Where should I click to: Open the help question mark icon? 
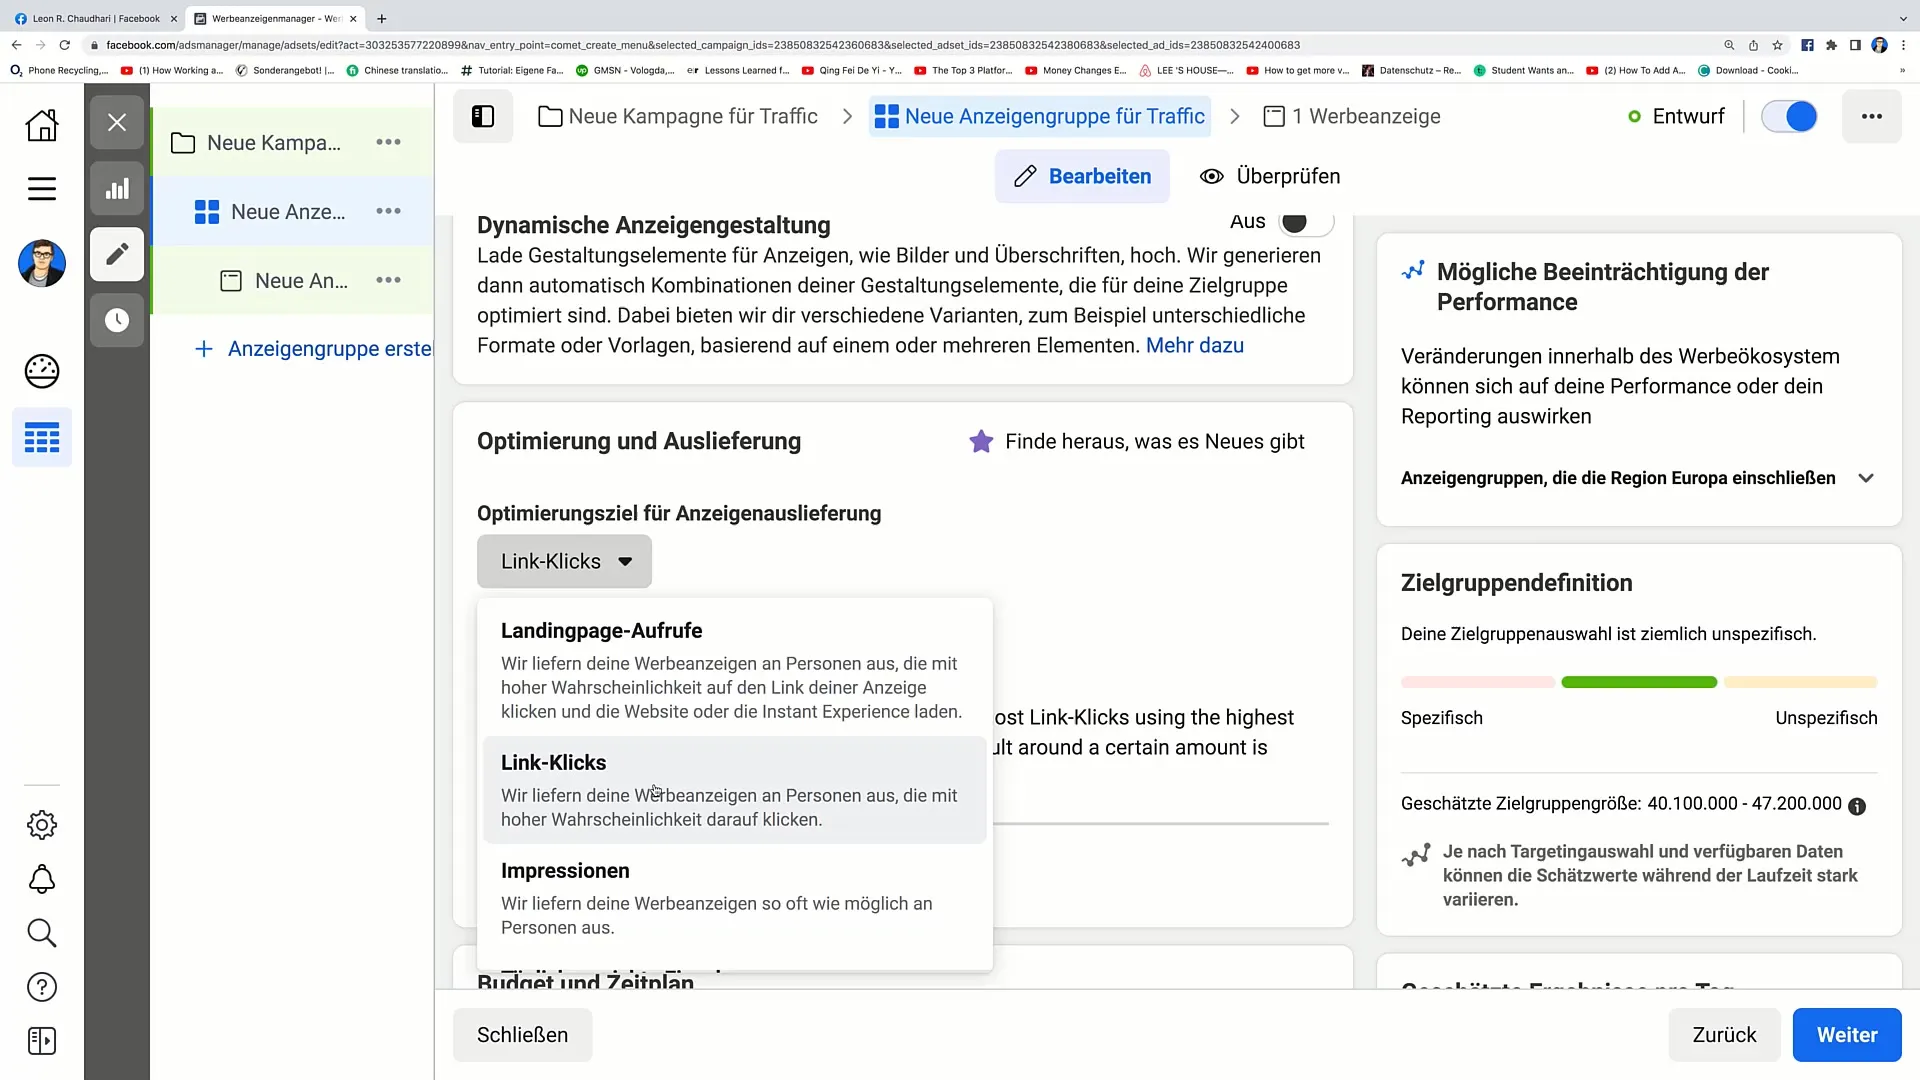pyautogui.click(x=42, y=987)
